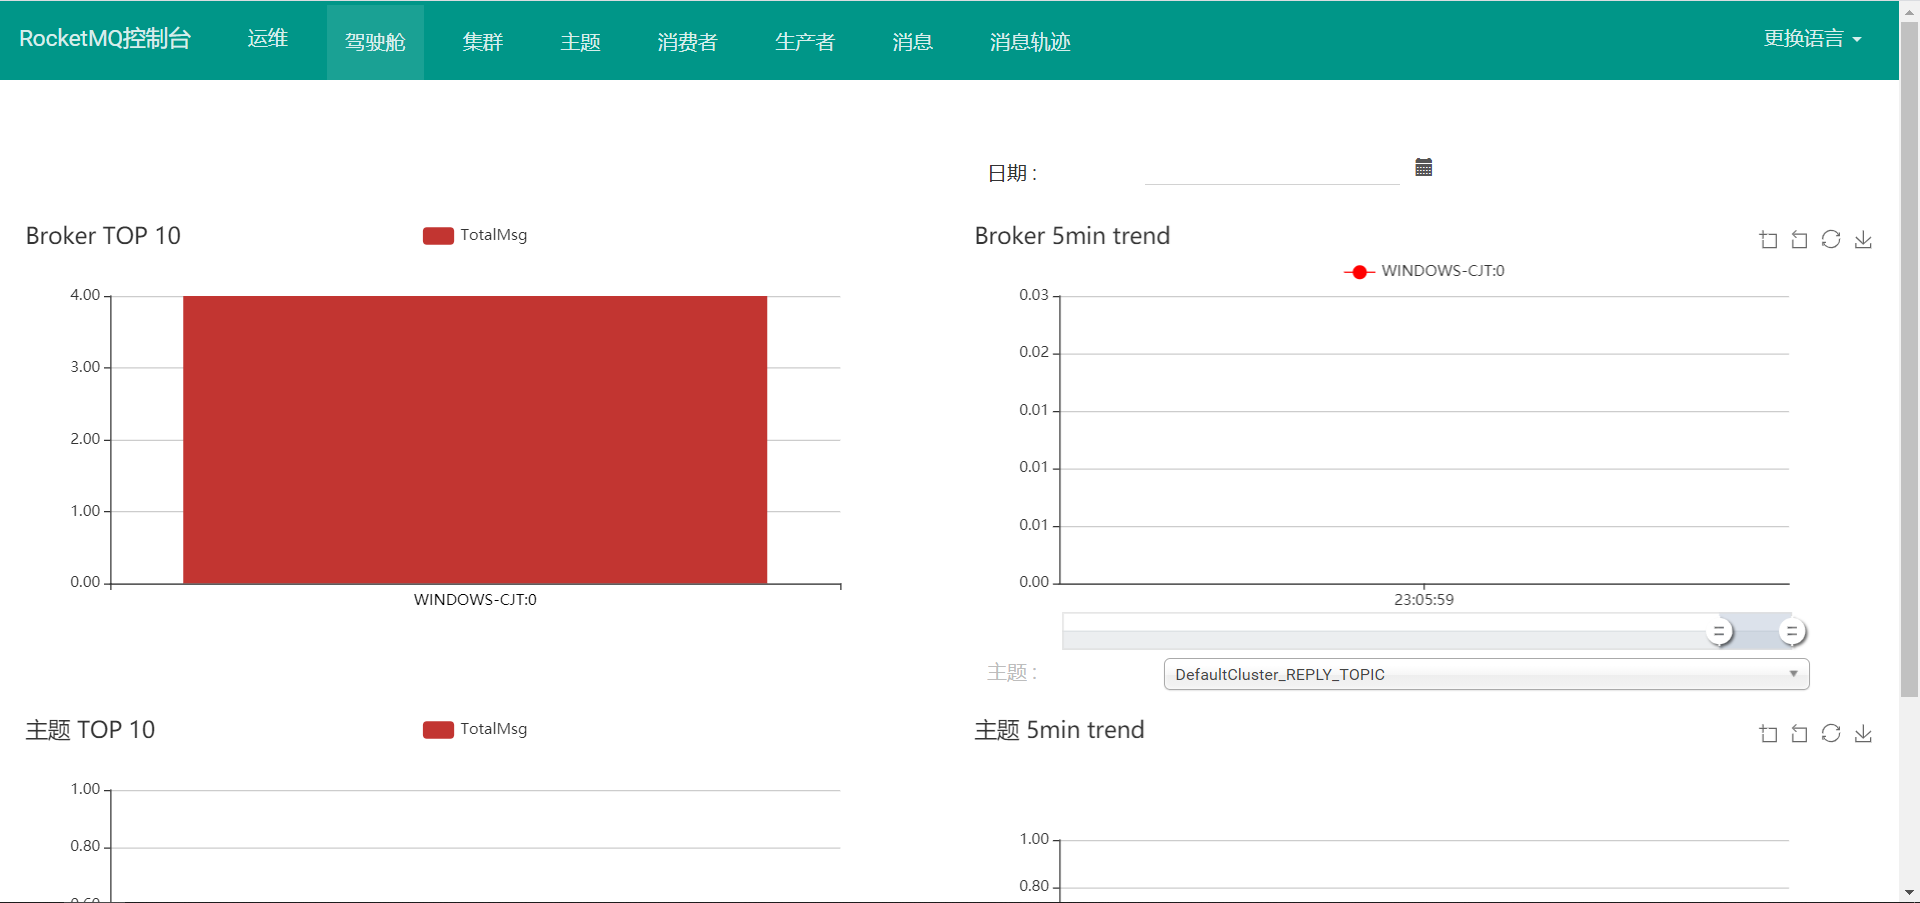
Task: Click the WINDOWS-CJT:0 bar axis label
Action: click(x=475, y=600)
